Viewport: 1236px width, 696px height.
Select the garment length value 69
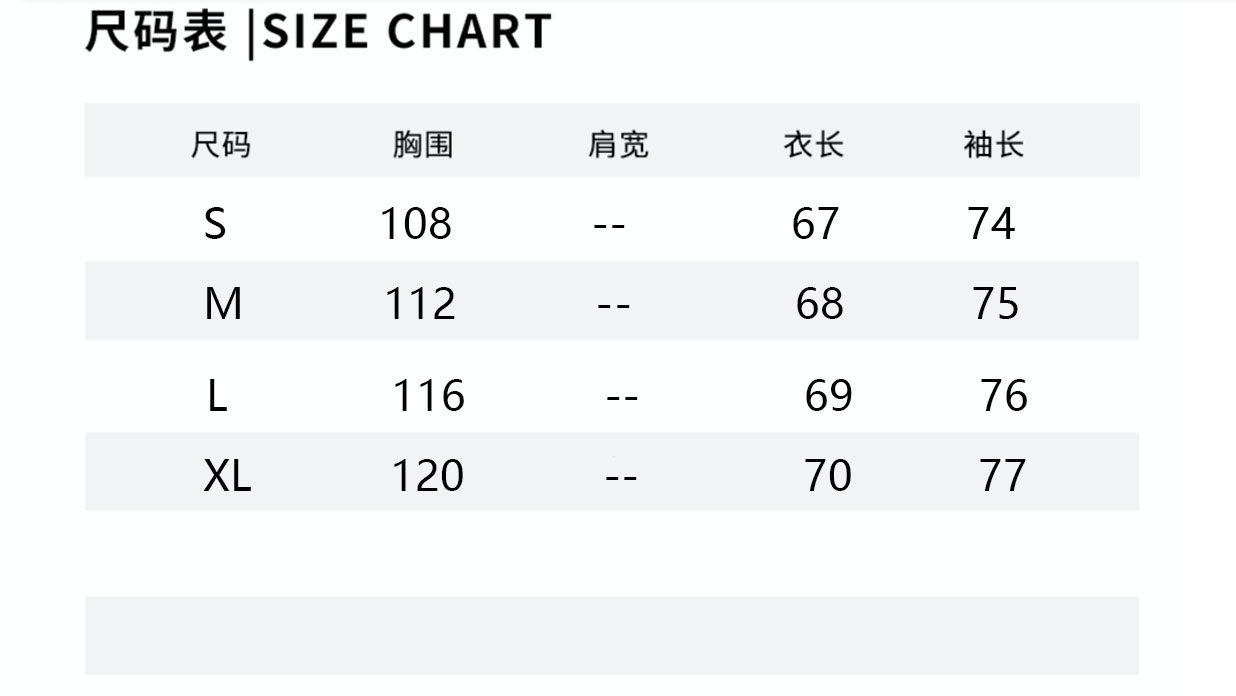(828, 397)
